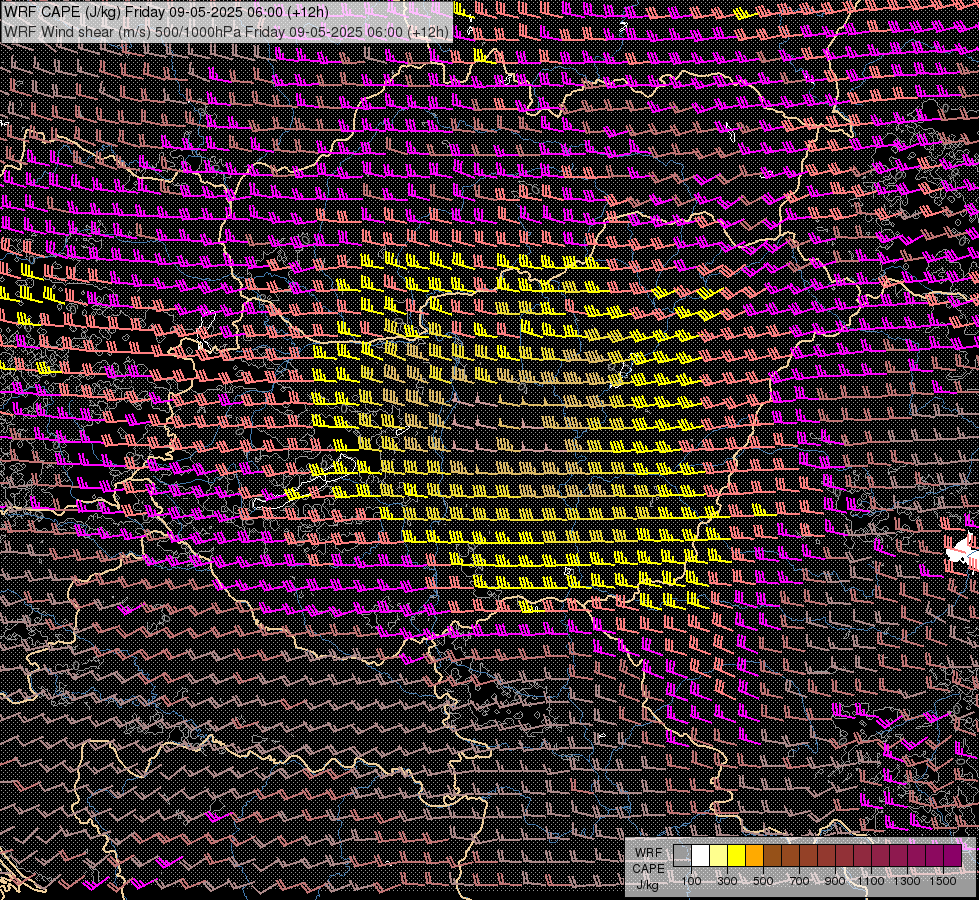Click the 'CAPE' text in the legend box
979x900 pixels.
[x=648, y=868]
